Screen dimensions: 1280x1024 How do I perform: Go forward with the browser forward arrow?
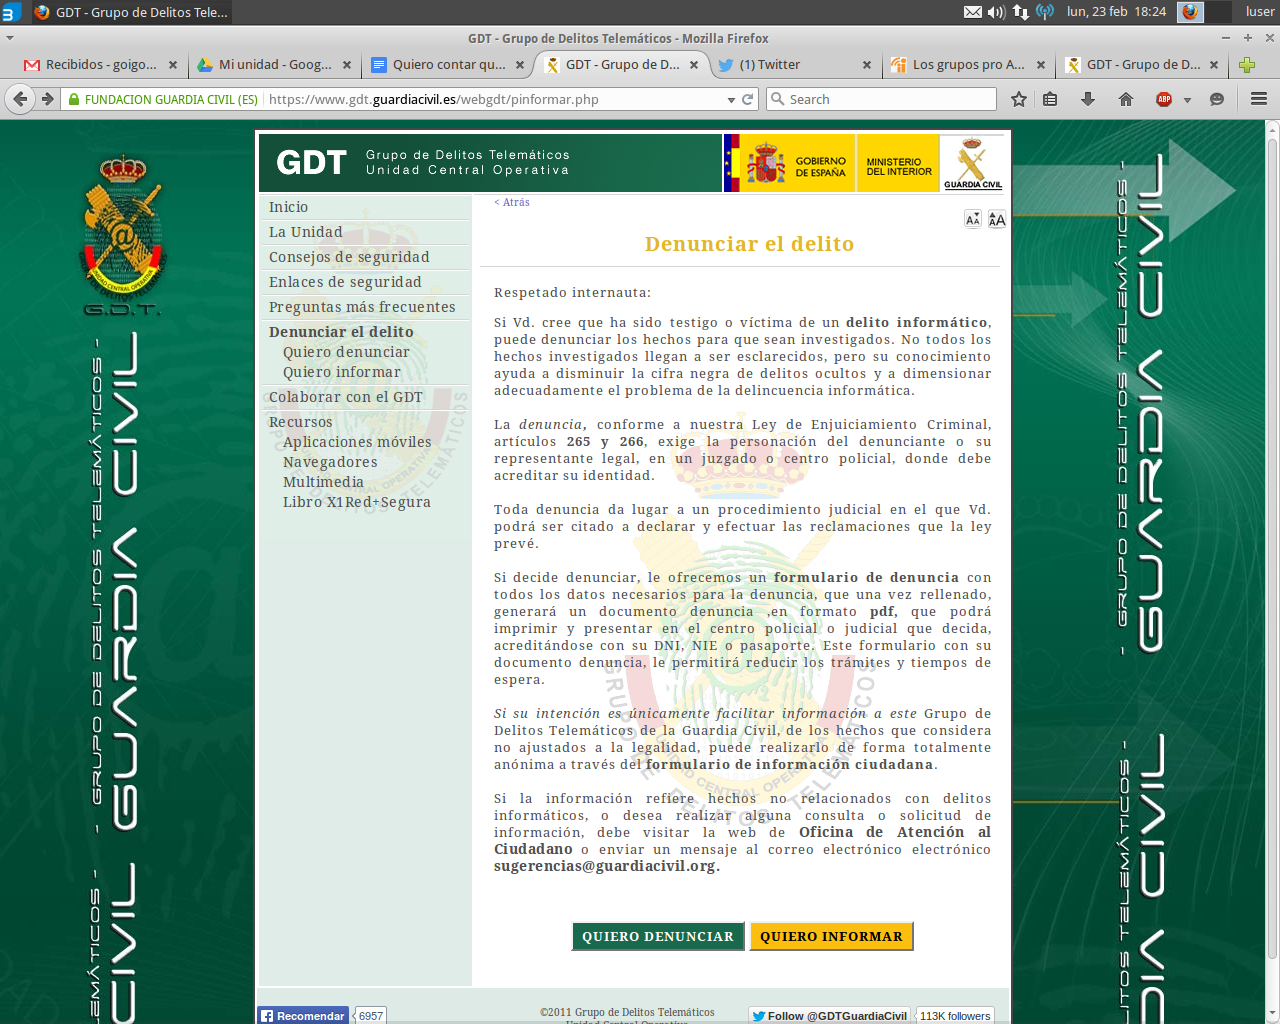[x=47, y=99]
